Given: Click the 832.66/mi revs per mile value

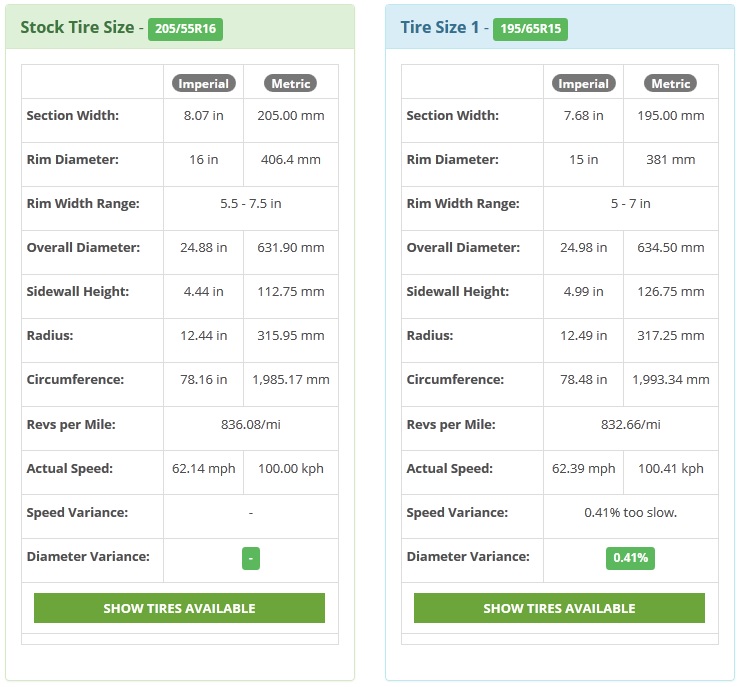Looking at the screenshot, I should click(x=631, y=424).
